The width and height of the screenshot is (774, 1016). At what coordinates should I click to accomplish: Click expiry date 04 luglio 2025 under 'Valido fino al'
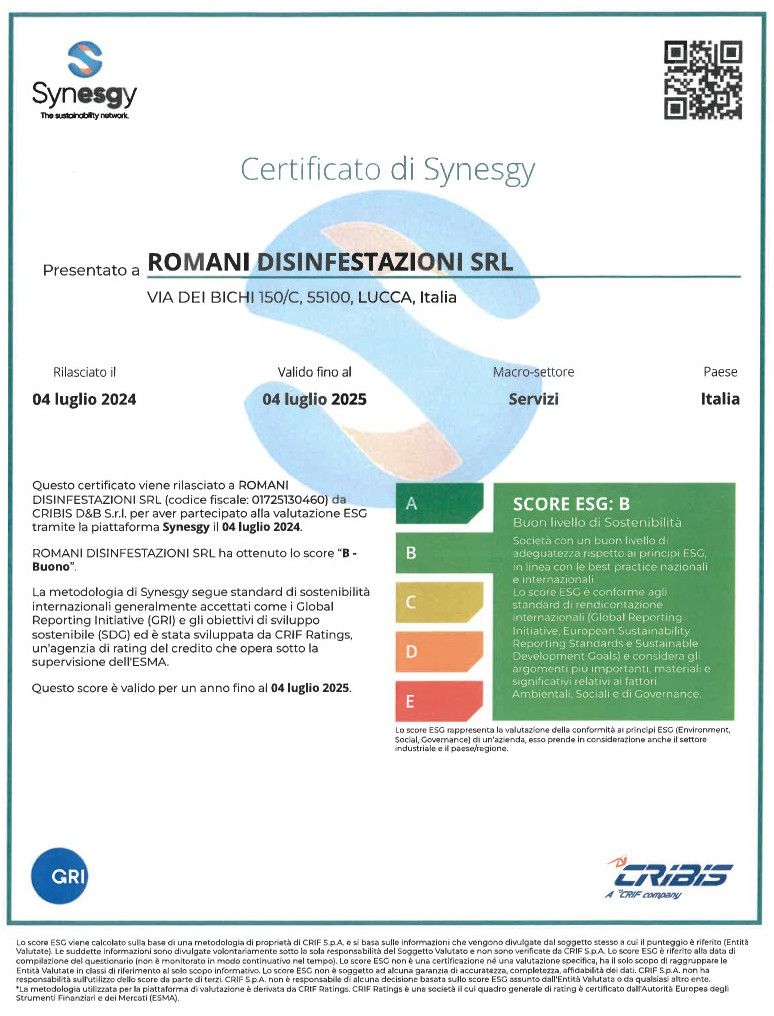coord(314,399)
